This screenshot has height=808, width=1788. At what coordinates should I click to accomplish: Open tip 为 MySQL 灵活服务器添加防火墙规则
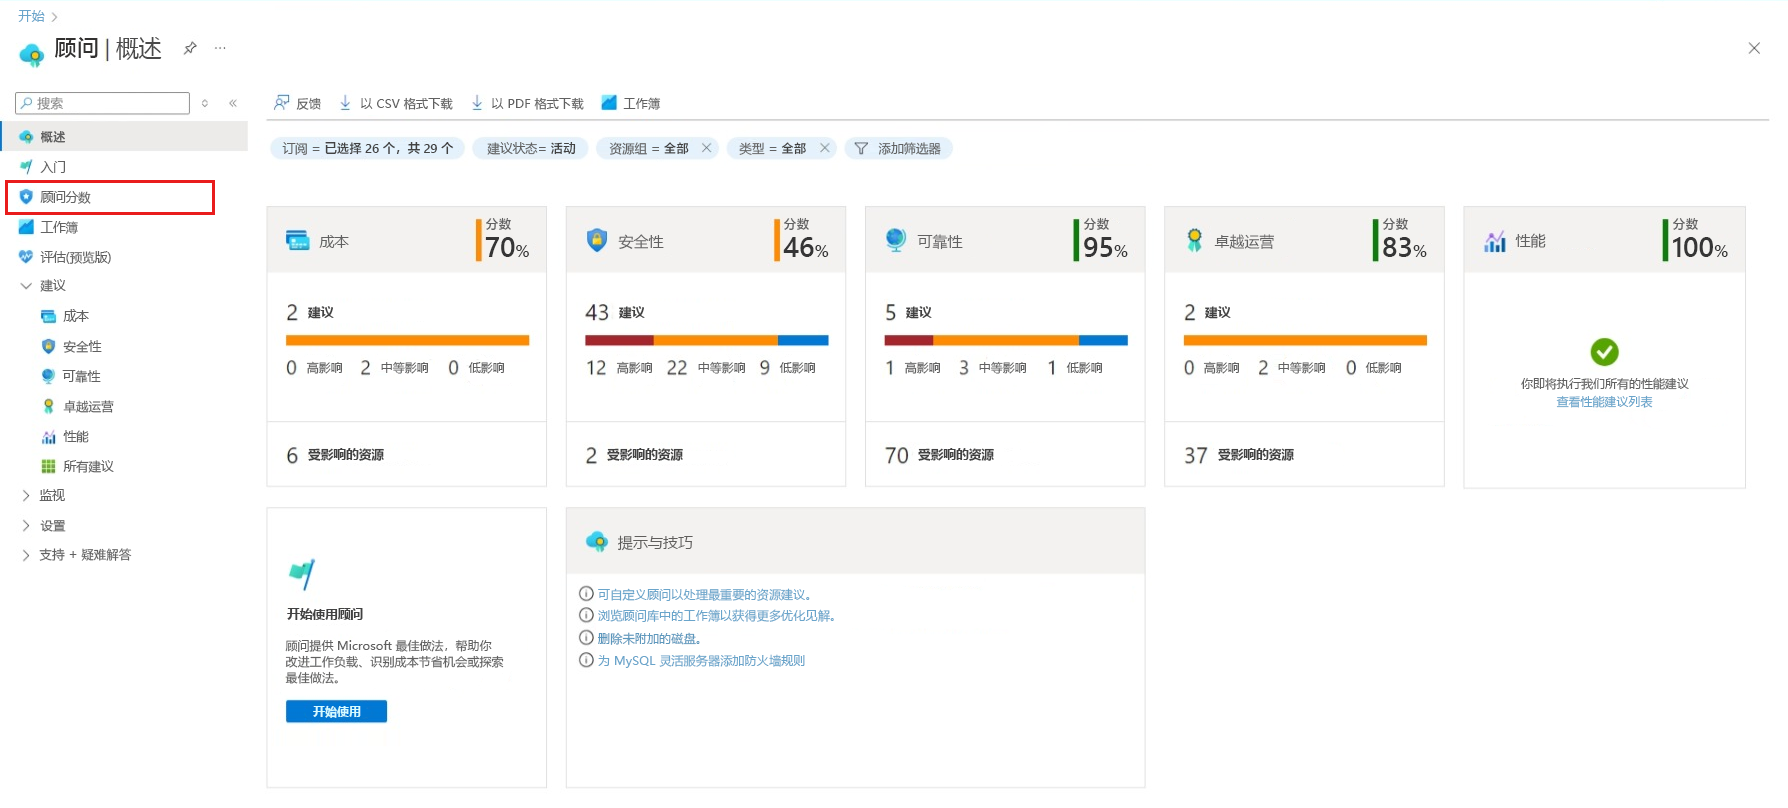tap(701, 660)
